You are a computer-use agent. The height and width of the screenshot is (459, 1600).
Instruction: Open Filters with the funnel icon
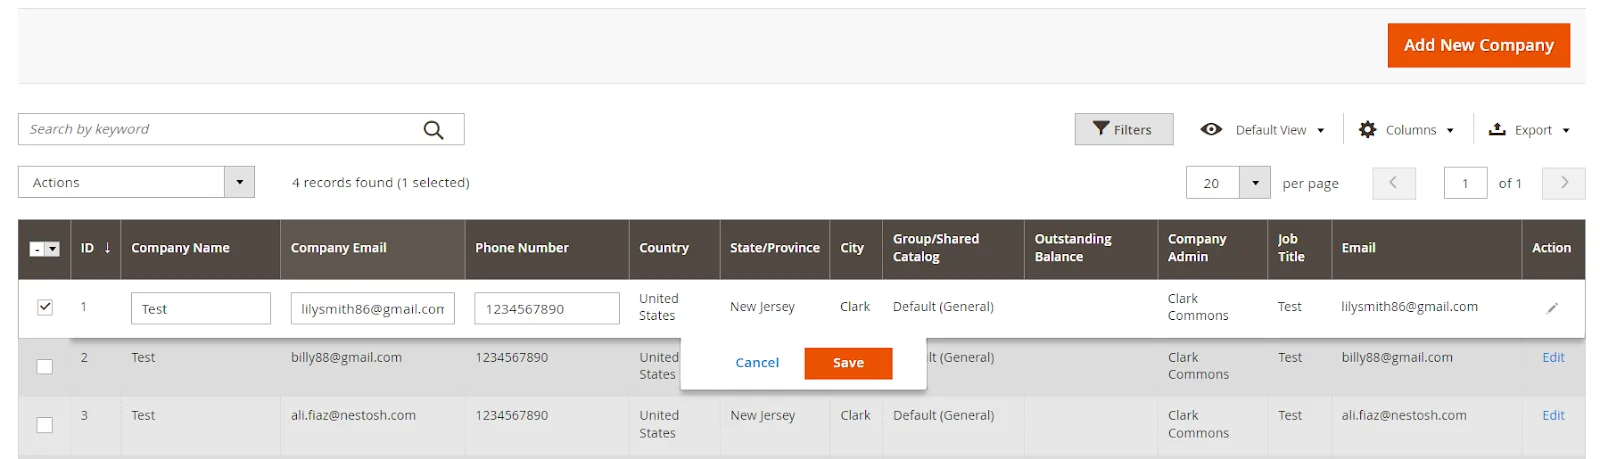(x=1101, y=129)
